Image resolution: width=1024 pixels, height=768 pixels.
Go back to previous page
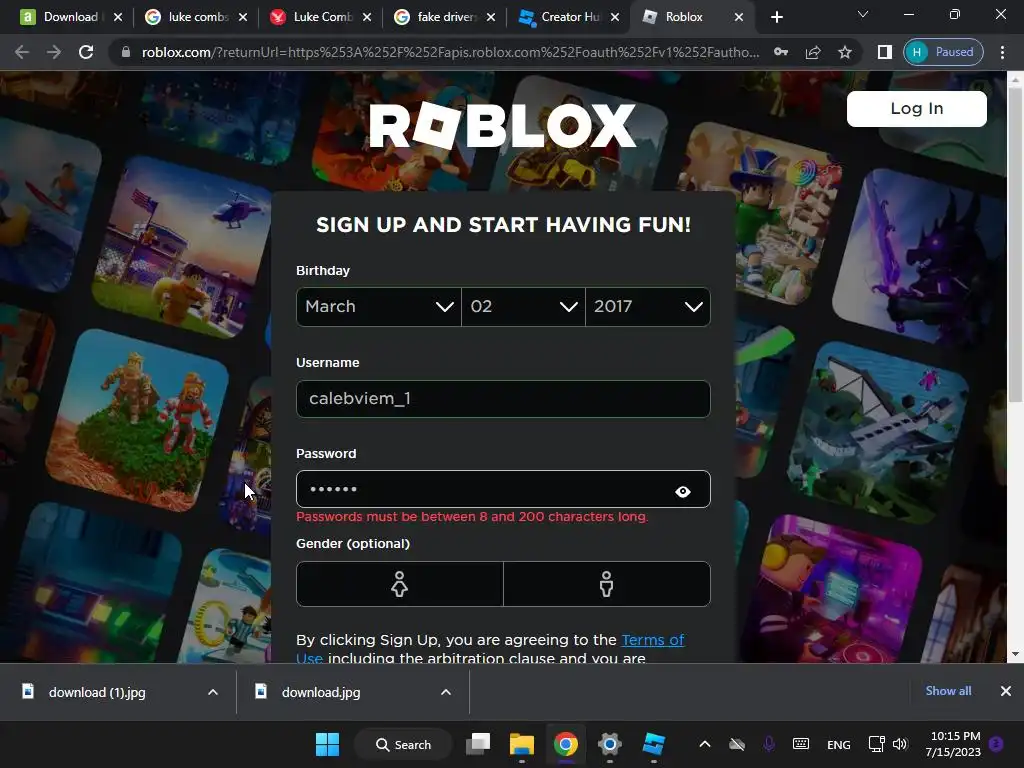[x=22, y=52]
